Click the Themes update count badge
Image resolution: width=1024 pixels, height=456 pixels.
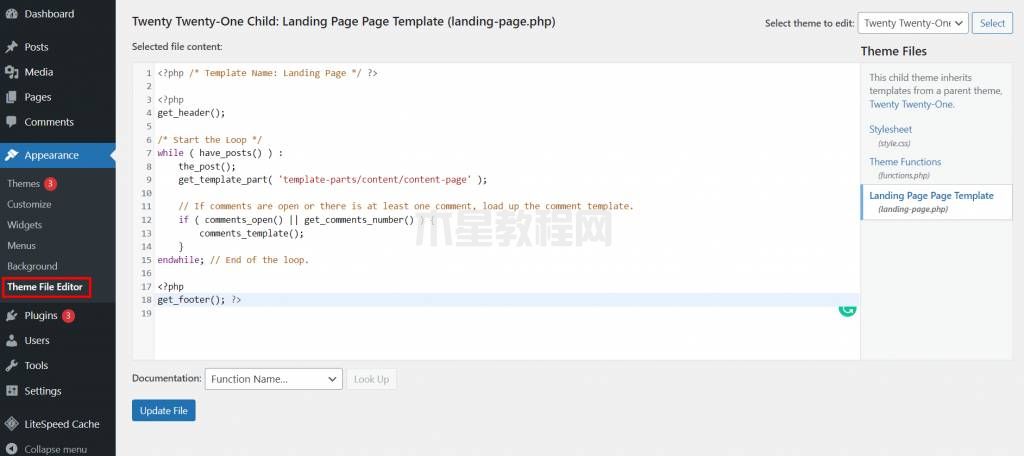click(50, 184)
